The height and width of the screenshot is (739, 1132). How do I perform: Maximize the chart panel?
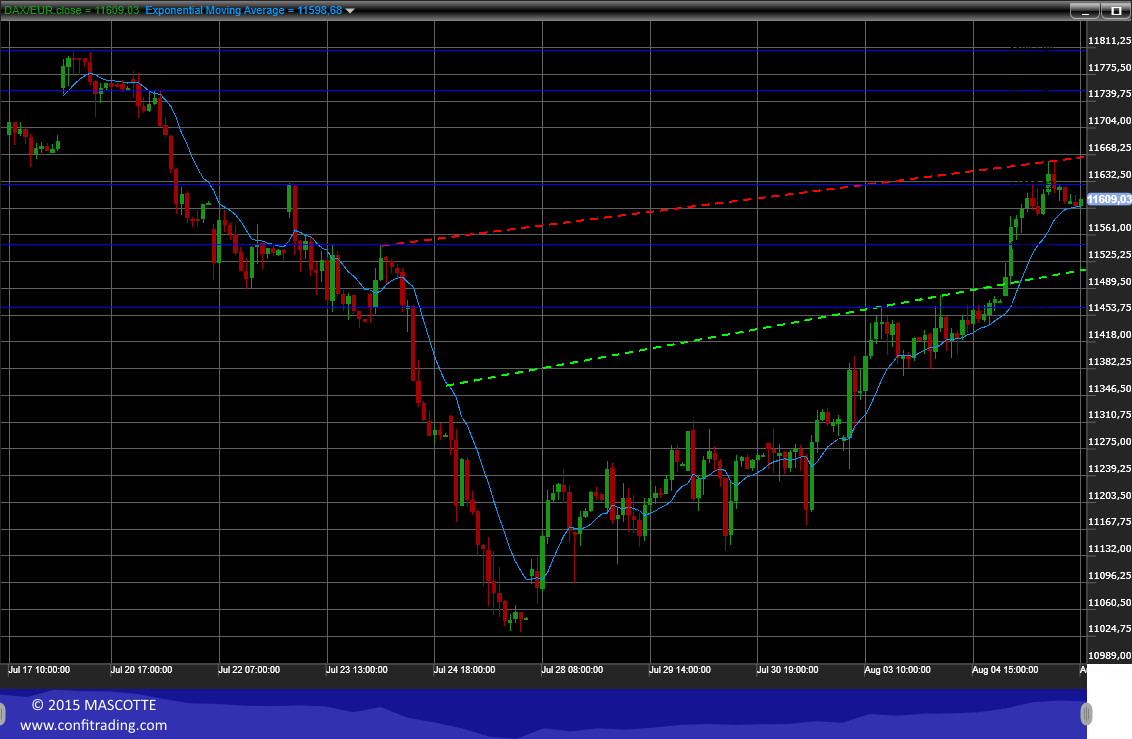coord(1116,11)
